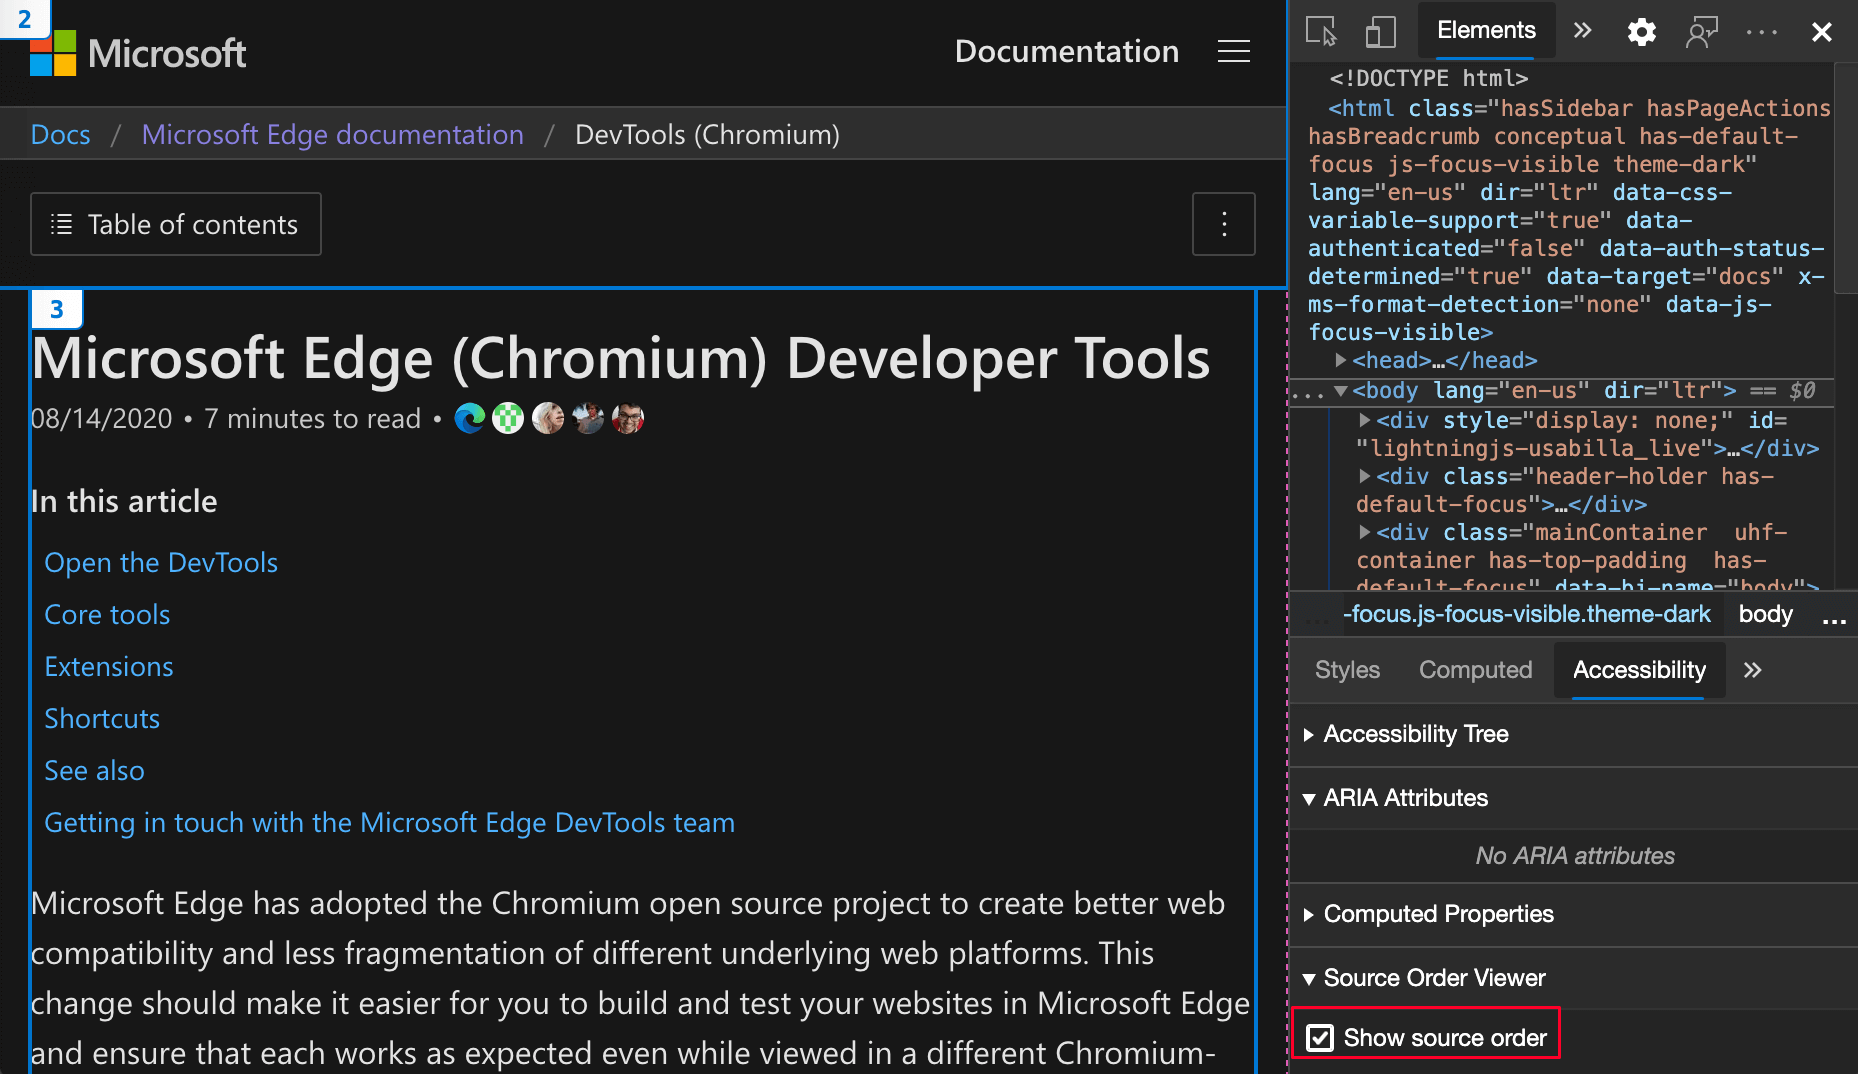
Task: Open the Microsoft Edge documentation breadcrumb
Action: (333, 134)
